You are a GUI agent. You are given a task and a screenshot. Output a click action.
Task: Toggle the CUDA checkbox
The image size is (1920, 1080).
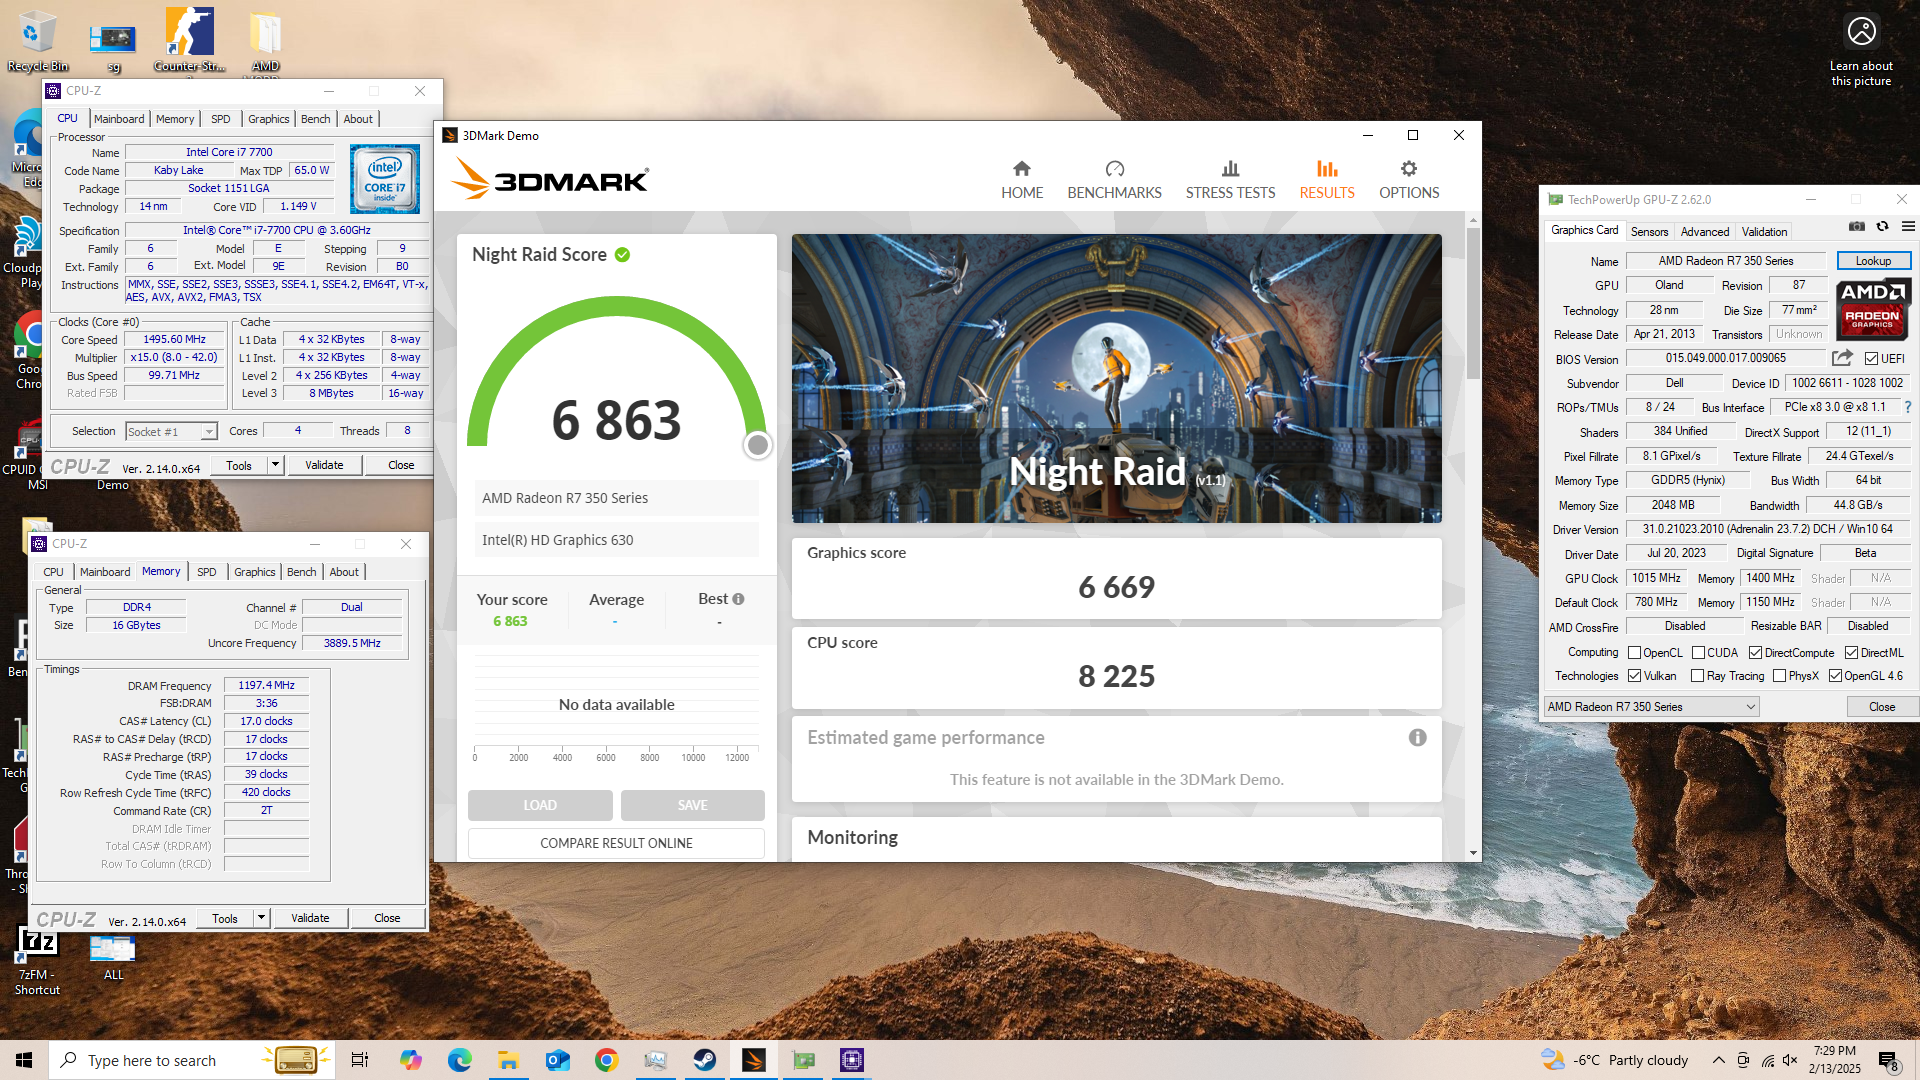[1698, 653]
